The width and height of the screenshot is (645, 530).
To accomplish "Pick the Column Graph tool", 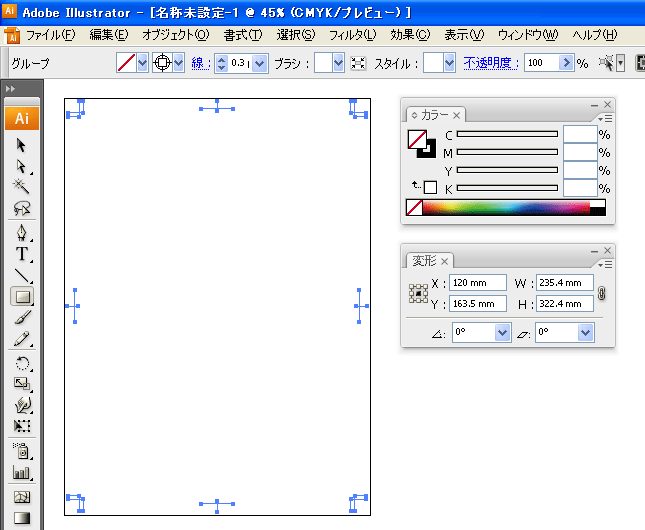I will coord(21,472).
